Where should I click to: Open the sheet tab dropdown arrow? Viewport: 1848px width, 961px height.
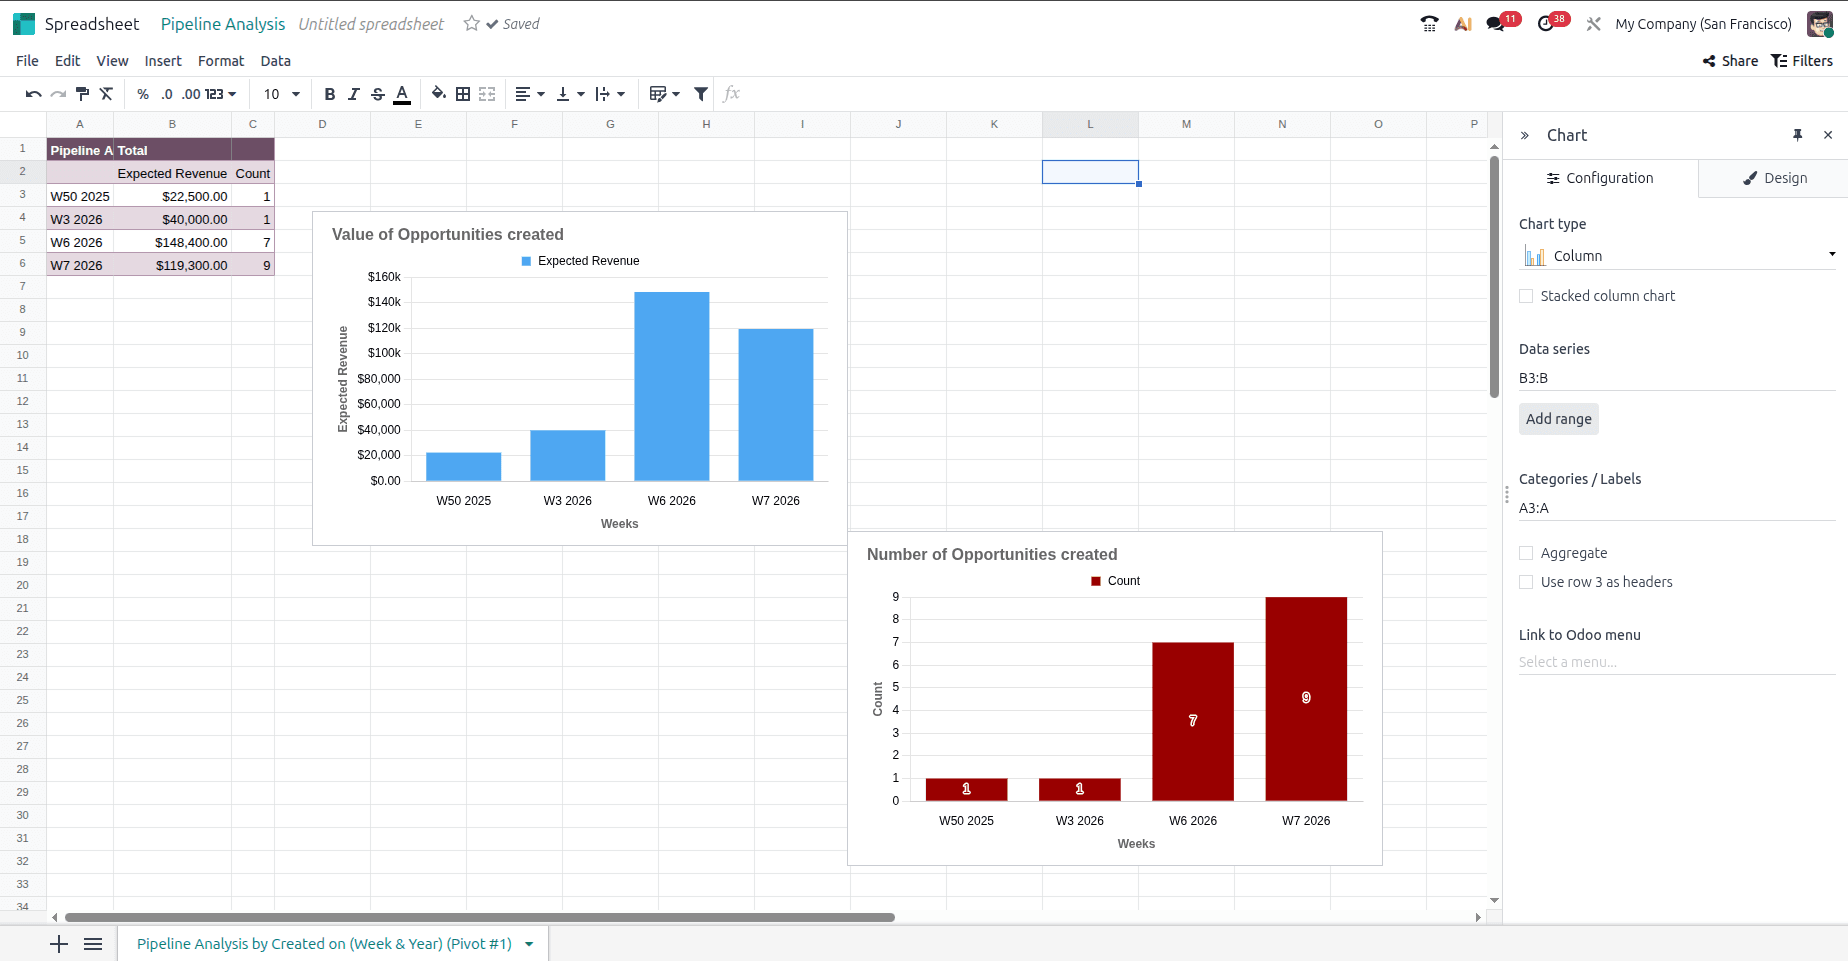click(x=529, y=944)
